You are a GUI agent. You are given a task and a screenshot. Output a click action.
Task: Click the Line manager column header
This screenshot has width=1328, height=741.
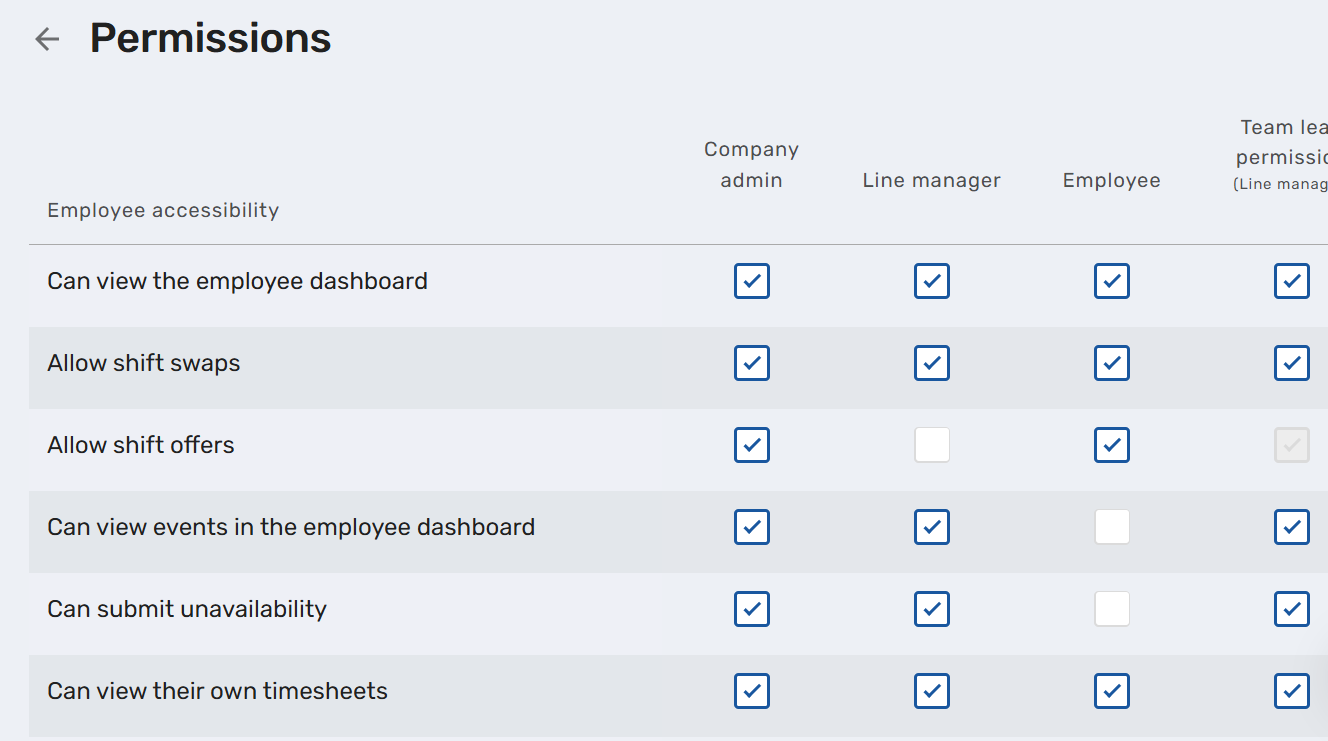[x=931, y=181]
